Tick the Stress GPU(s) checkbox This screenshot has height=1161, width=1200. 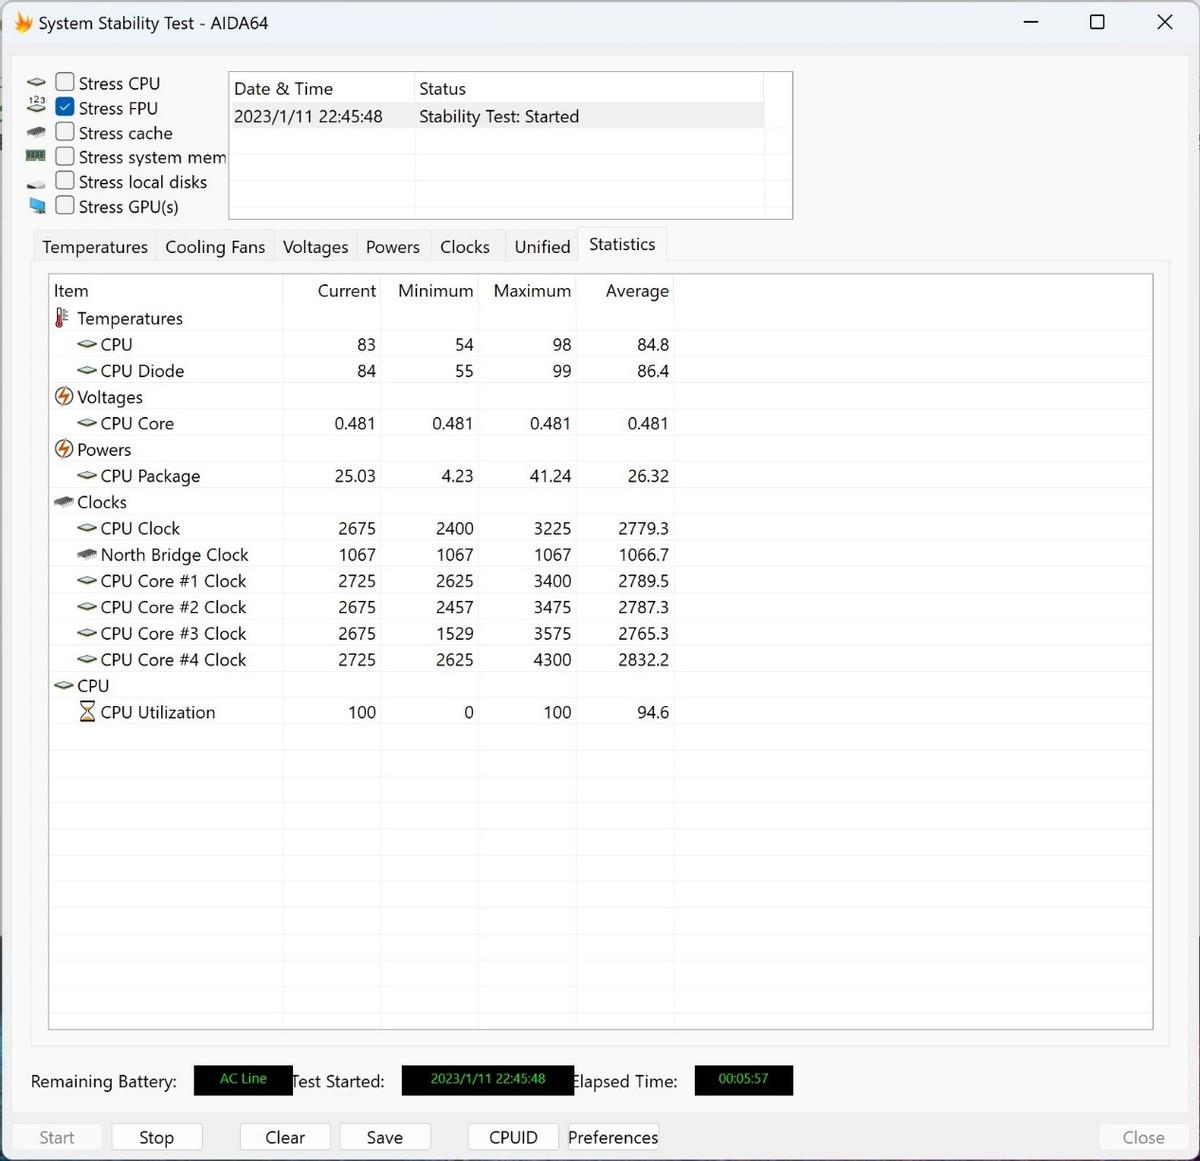(x=65, y=206)
